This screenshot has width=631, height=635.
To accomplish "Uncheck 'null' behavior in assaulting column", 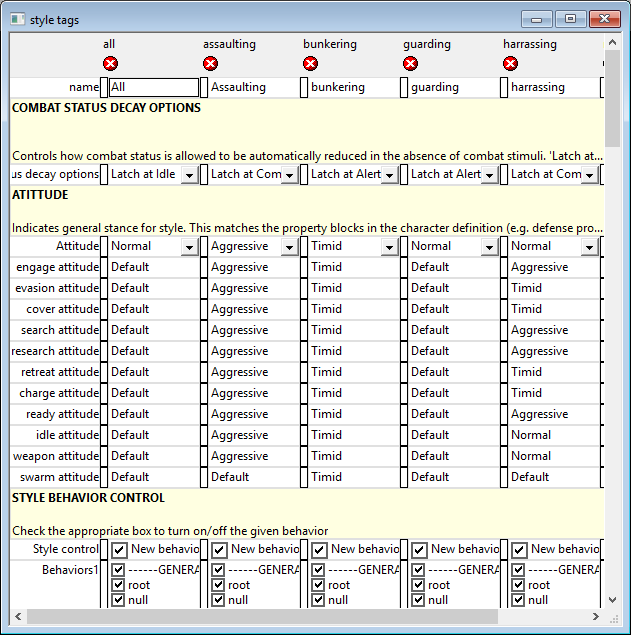I will [218, 600].
